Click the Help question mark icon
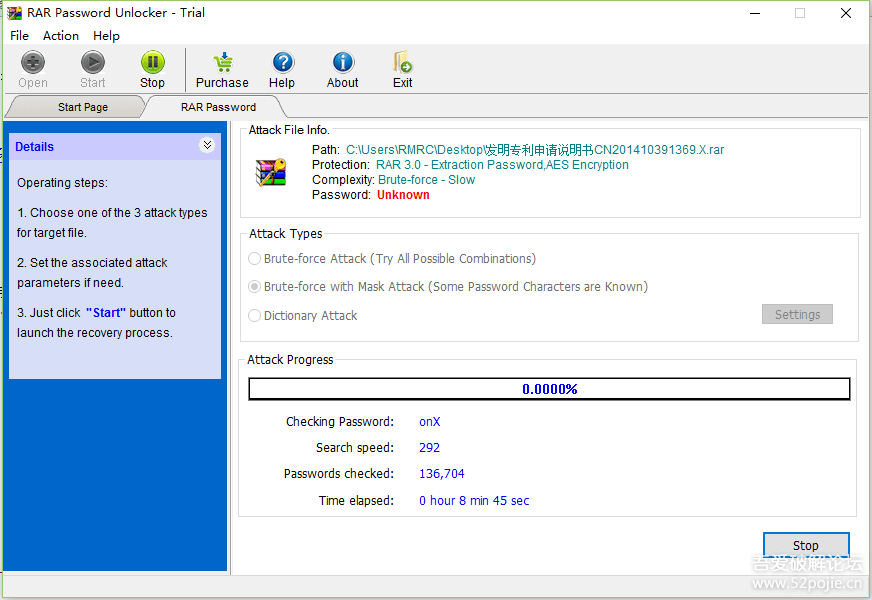The height and width of the screenshot is (600, 872). point(282,63)
